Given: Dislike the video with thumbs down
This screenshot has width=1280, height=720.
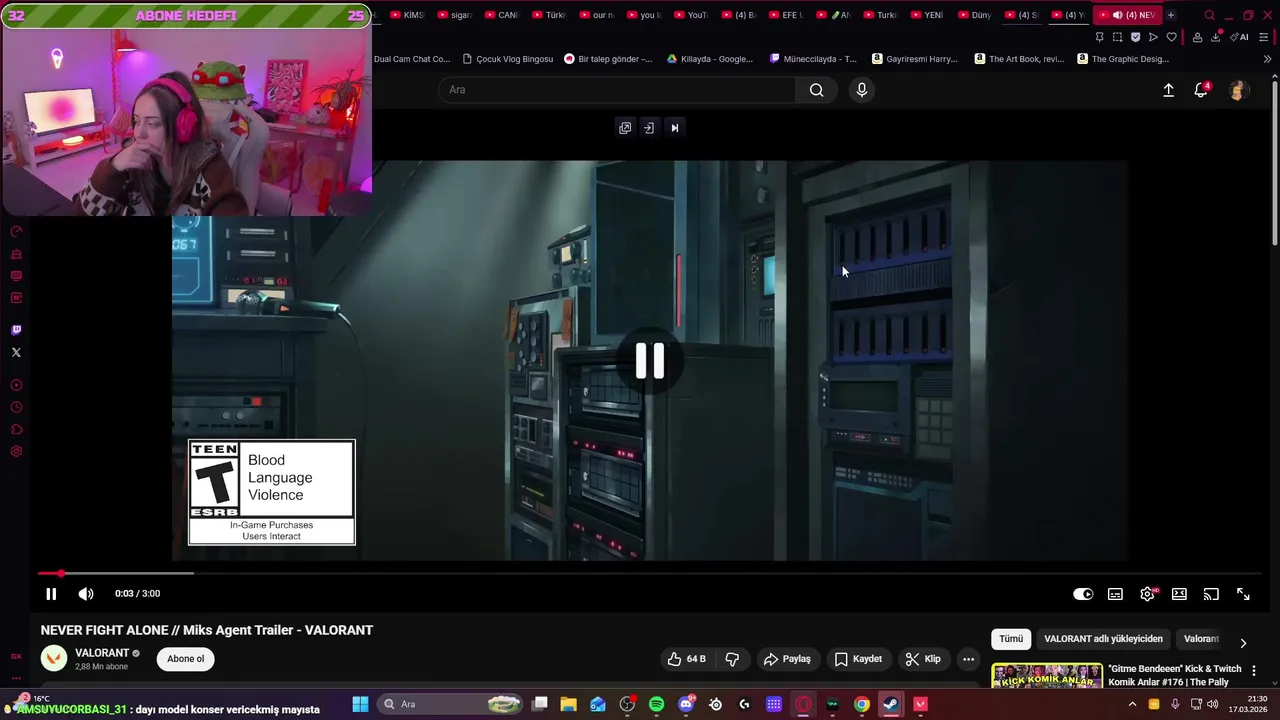Looking at the screenshot, I should [x=732, y=659].
